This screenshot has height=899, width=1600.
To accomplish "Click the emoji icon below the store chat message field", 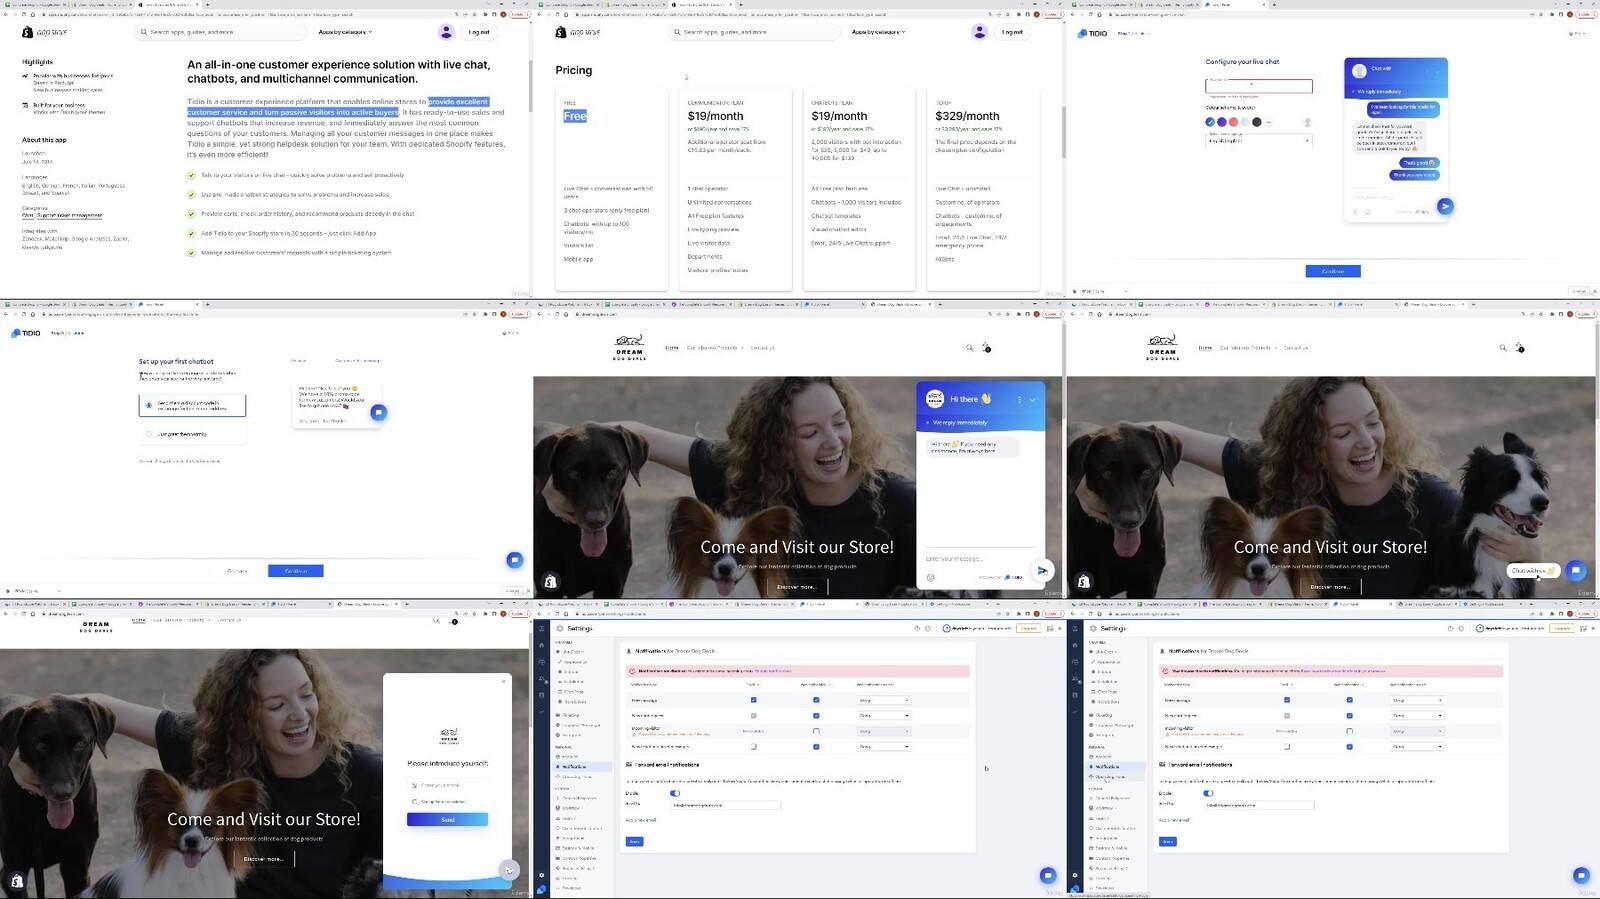I will (x=930, y=577).
